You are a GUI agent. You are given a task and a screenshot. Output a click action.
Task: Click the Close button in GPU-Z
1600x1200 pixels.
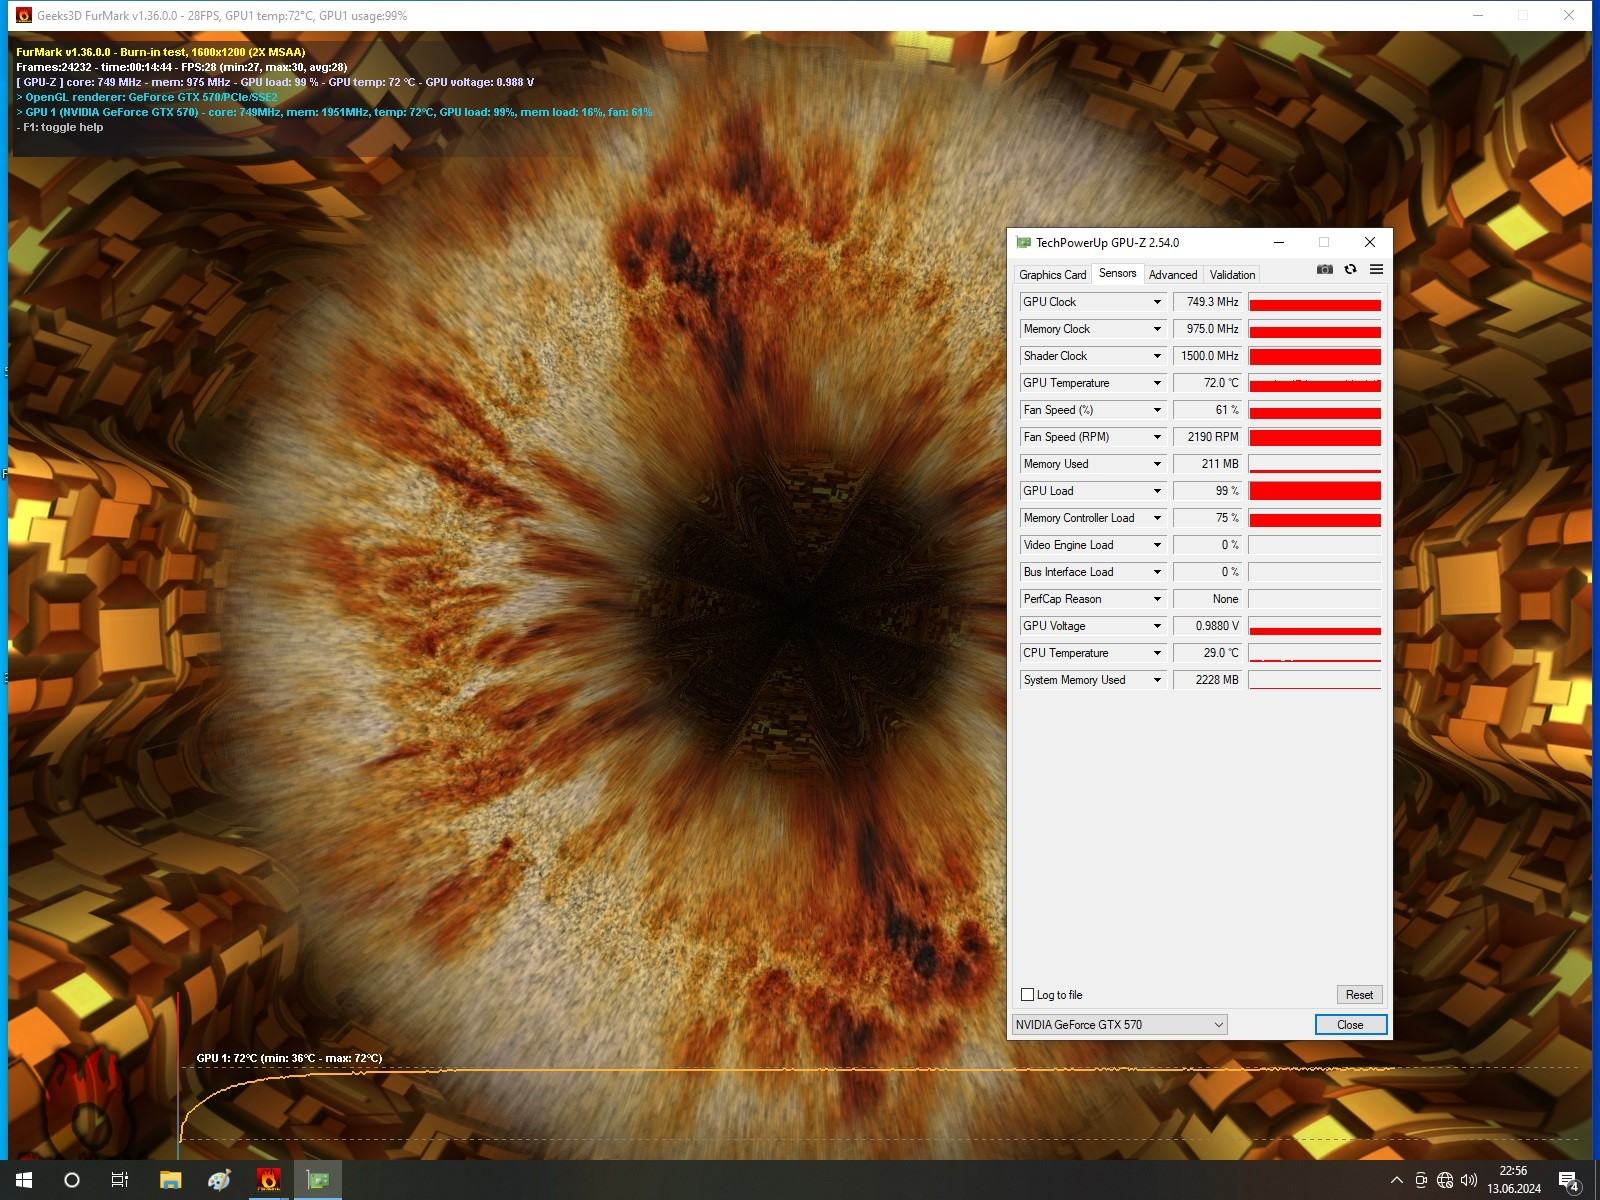coord(1350,1024)
